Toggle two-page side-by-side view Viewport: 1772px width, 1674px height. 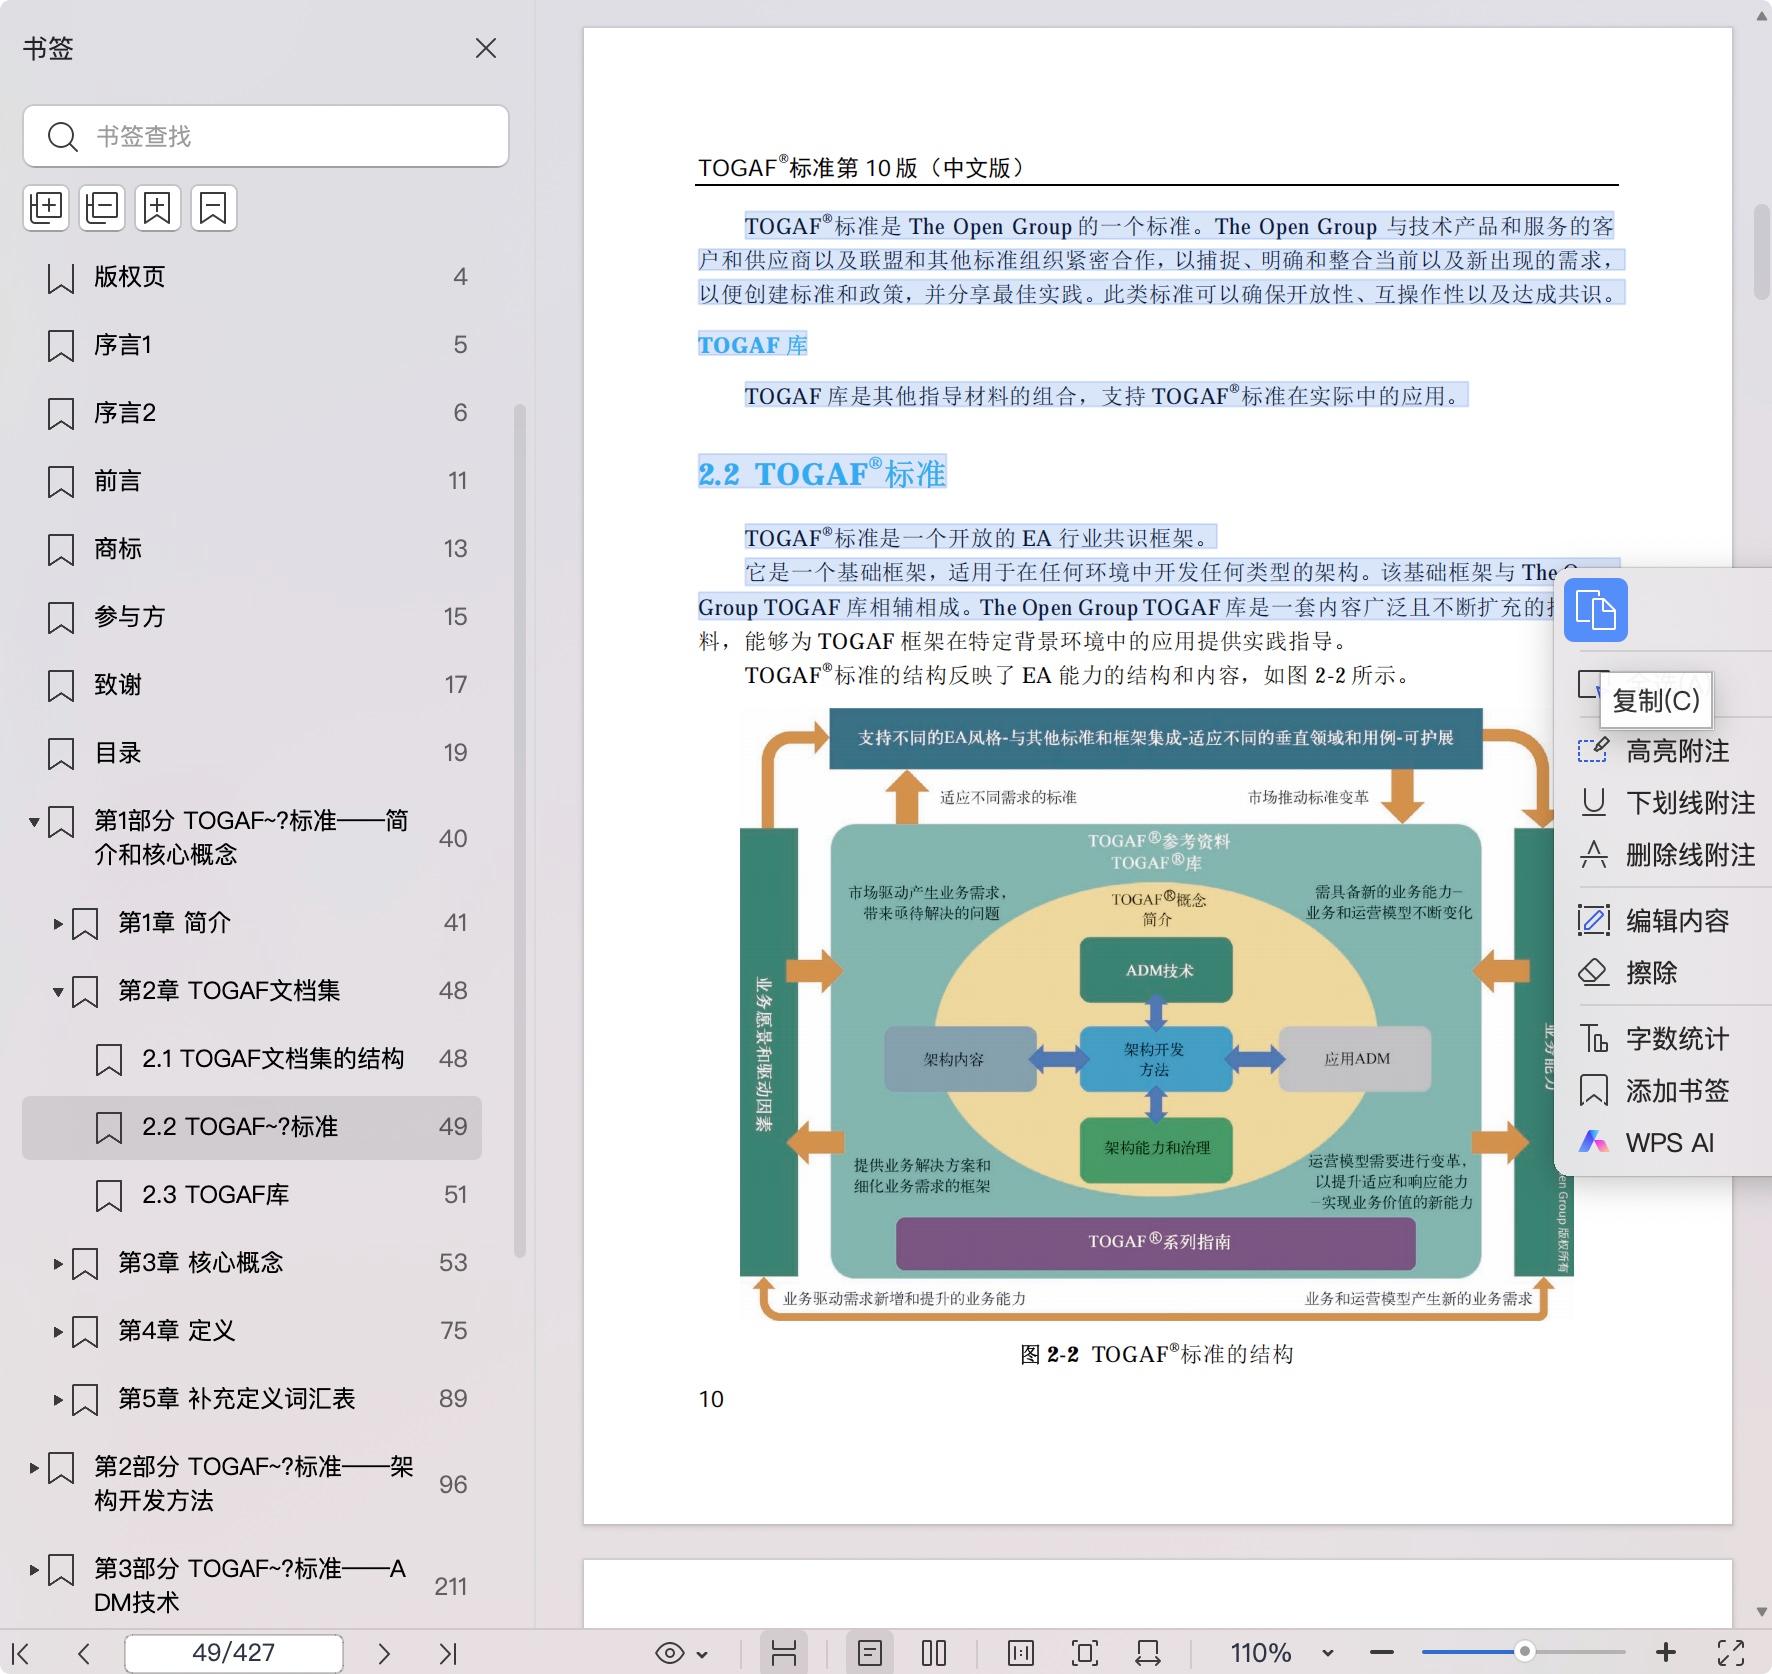click(934, 1653)
